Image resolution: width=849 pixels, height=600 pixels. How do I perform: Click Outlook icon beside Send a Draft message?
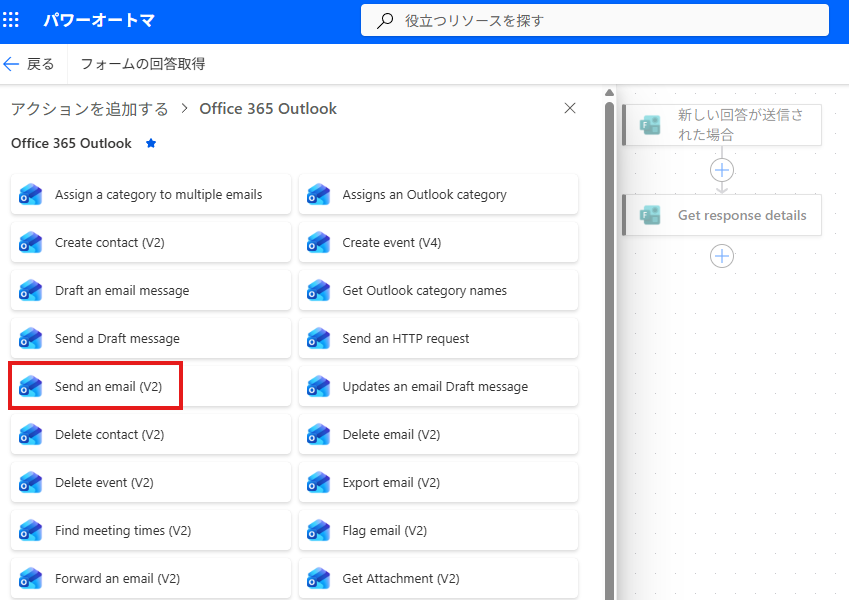[30, 338]
